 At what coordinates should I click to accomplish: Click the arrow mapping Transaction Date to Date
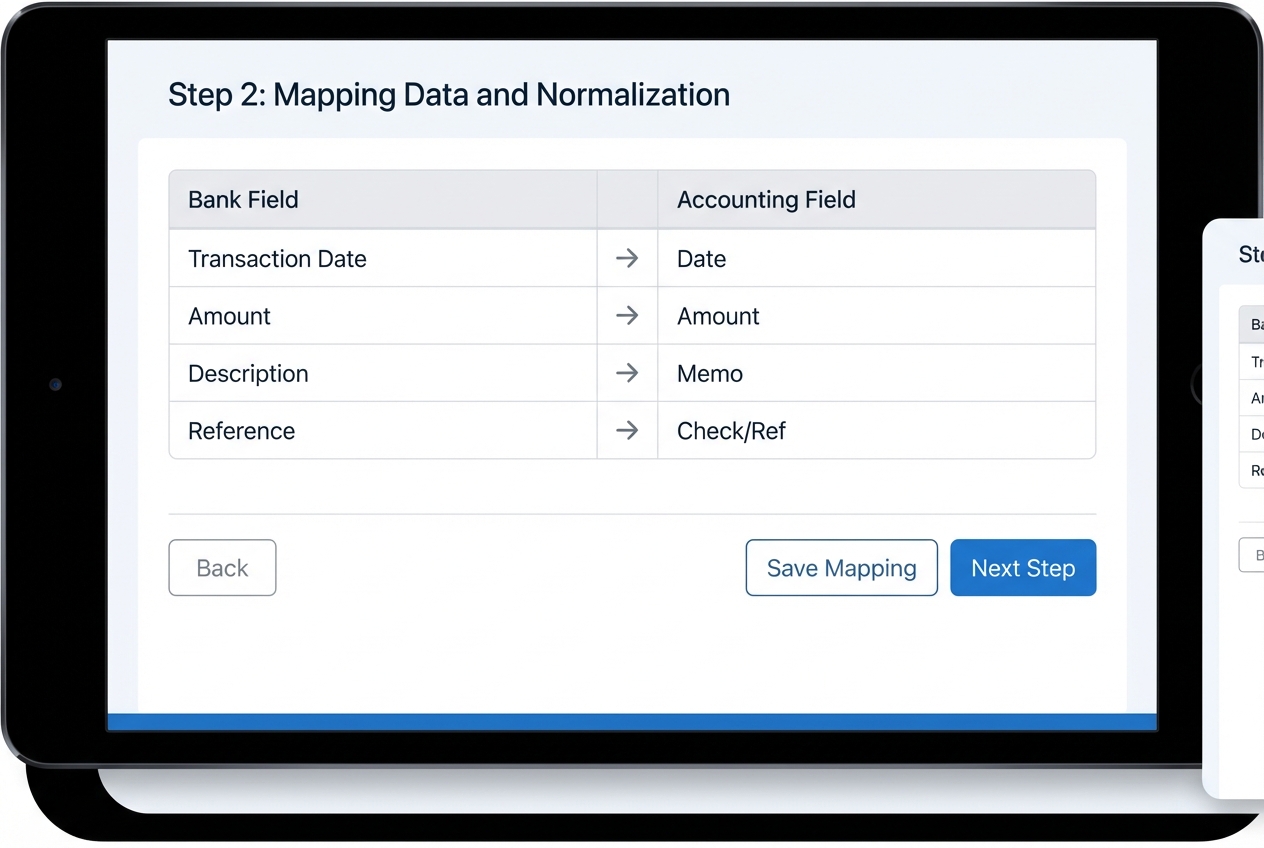coord(627,258)
